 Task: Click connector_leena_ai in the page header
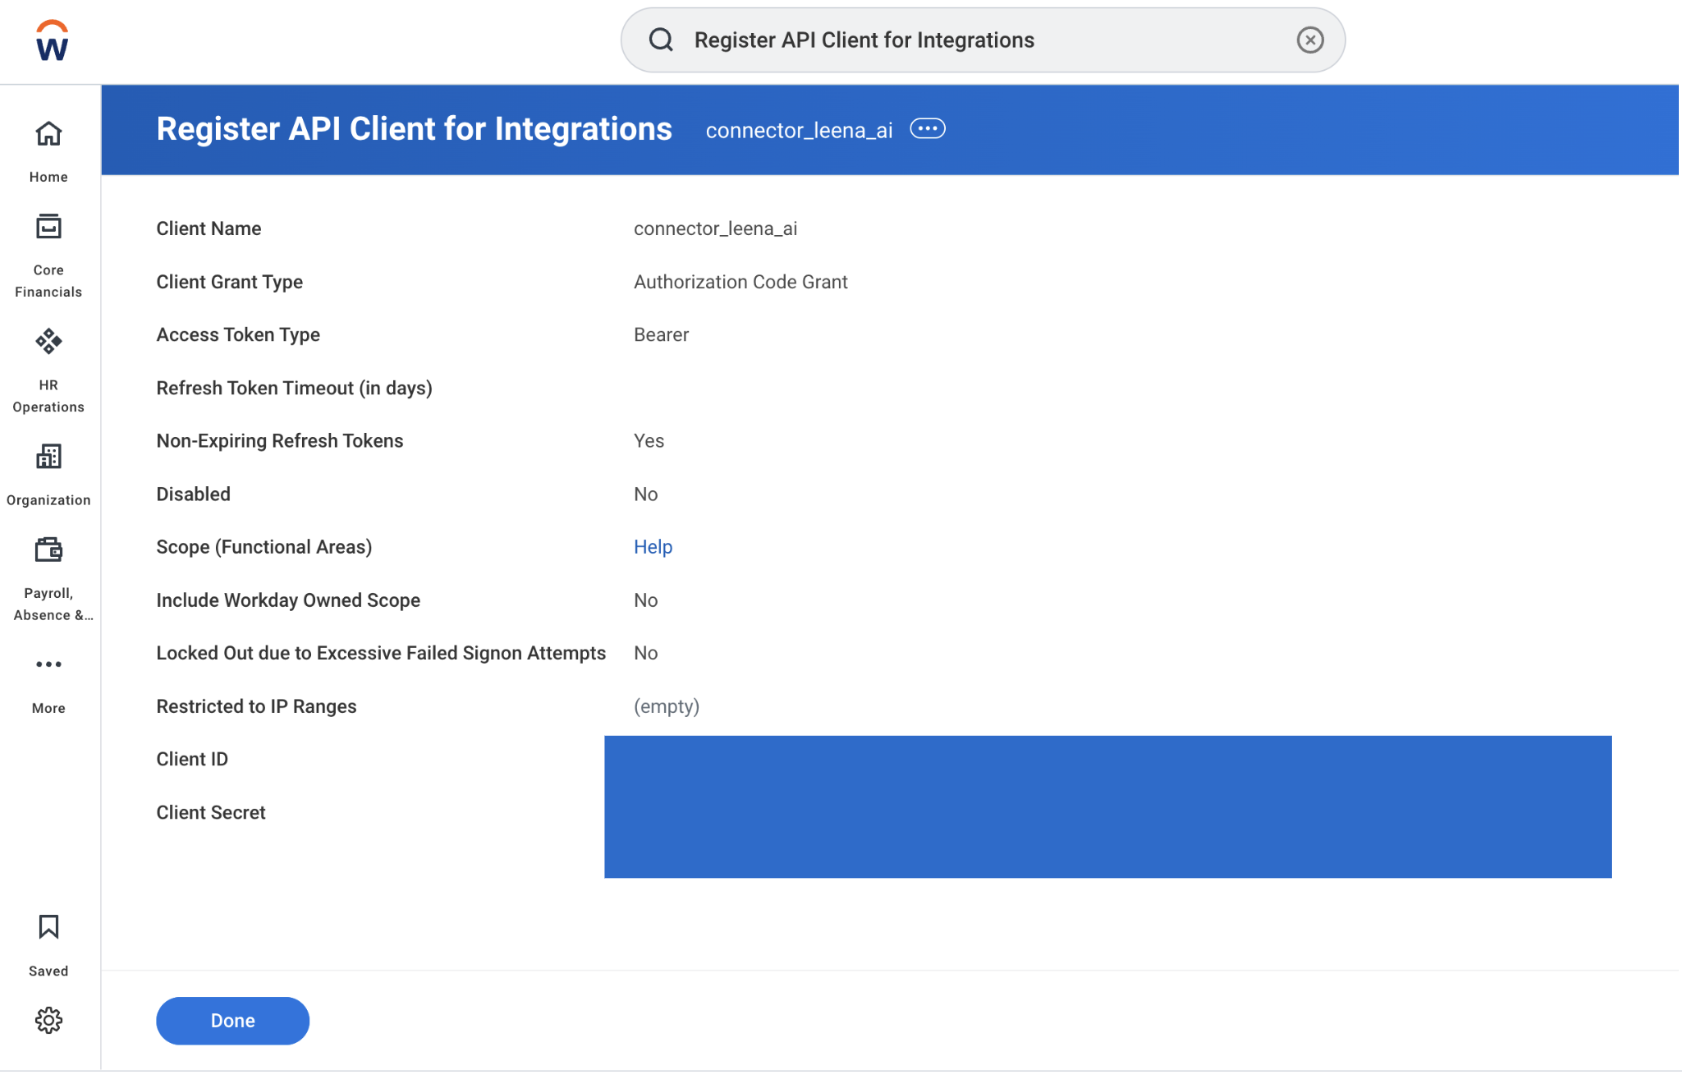[x=799, y=131]
